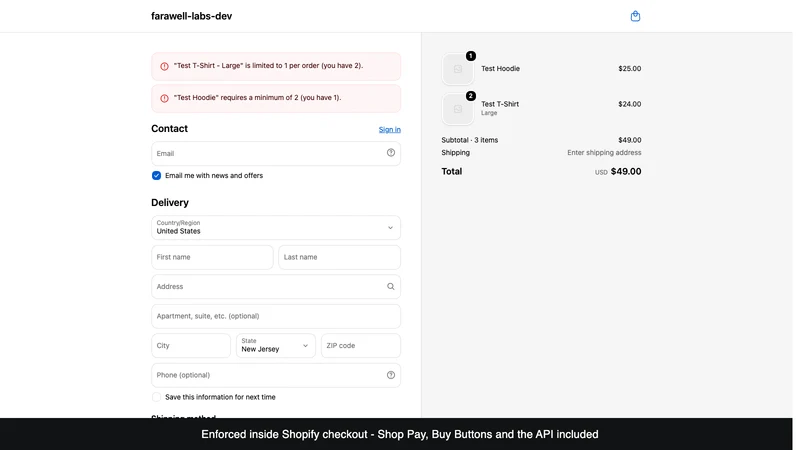
Task: Click the $24.00 T-Shirt price
Action: (x=630, y=104)
